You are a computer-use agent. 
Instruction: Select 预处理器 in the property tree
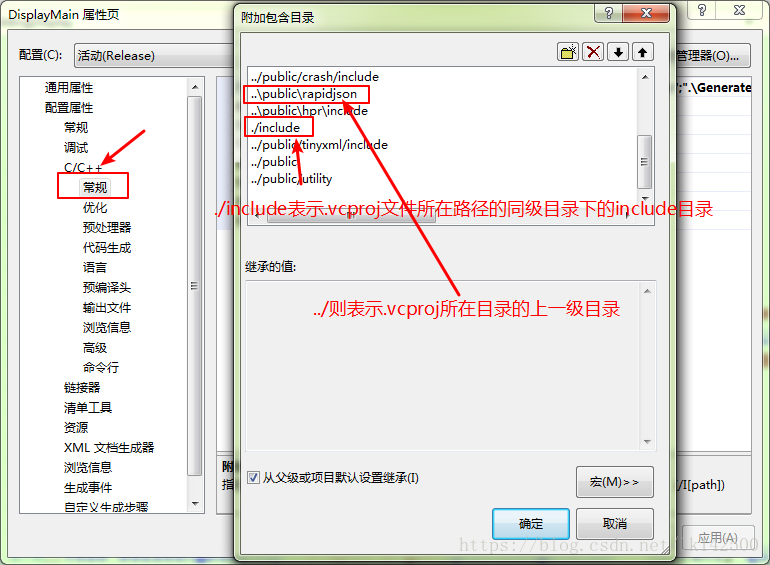point(107,227)
